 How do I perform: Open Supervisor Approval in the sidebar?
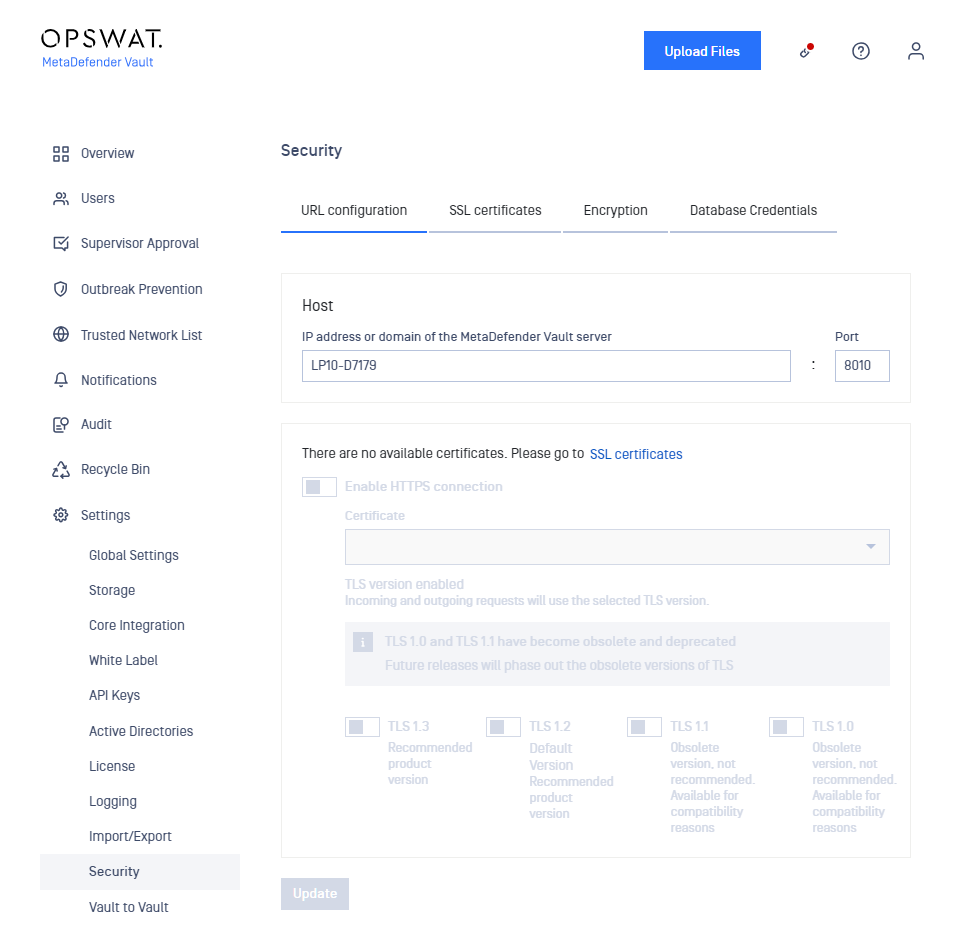click(140, 243)
